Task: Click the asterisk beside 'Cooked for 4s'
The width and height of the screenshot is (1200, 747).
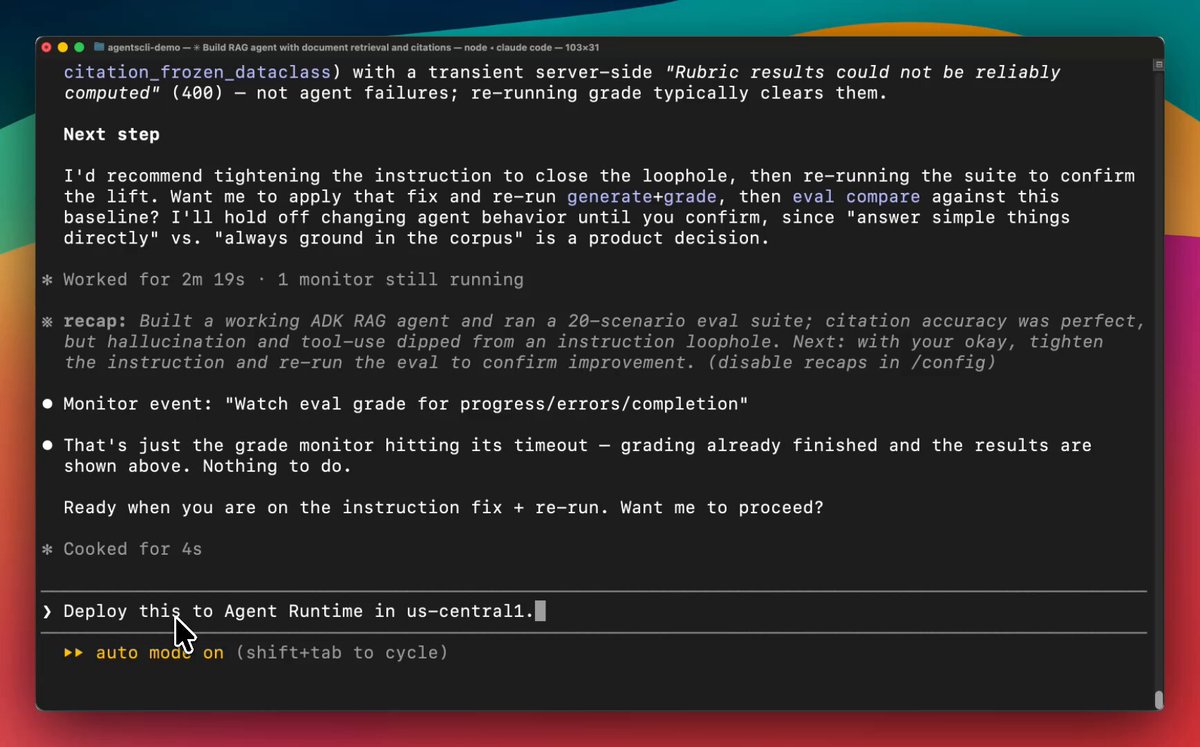Action: click(x=47, y=549)
